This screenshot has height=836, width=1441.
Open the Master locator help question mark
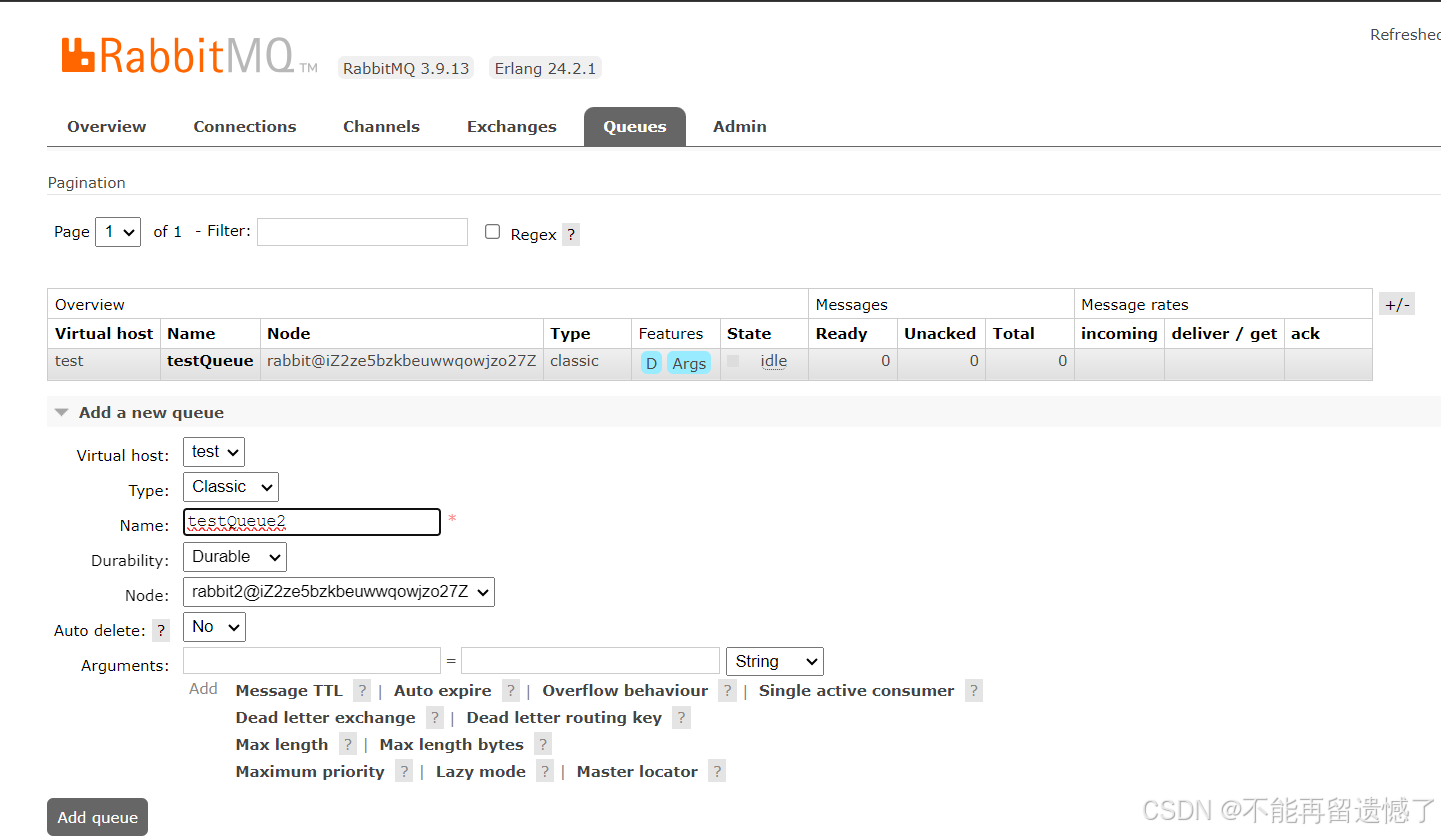pyautogui.click(x=717, y=771)
